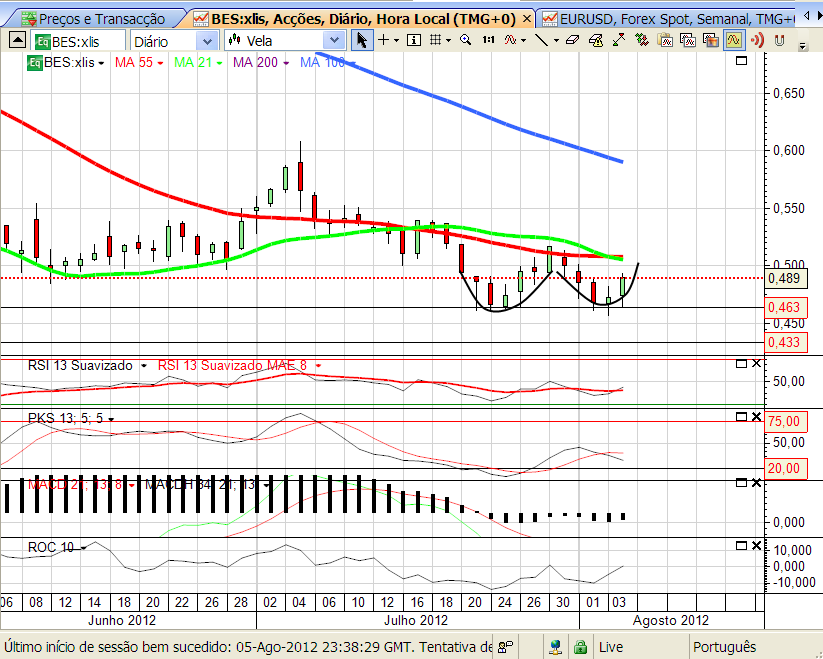Click the third chart layout icon

711,40
